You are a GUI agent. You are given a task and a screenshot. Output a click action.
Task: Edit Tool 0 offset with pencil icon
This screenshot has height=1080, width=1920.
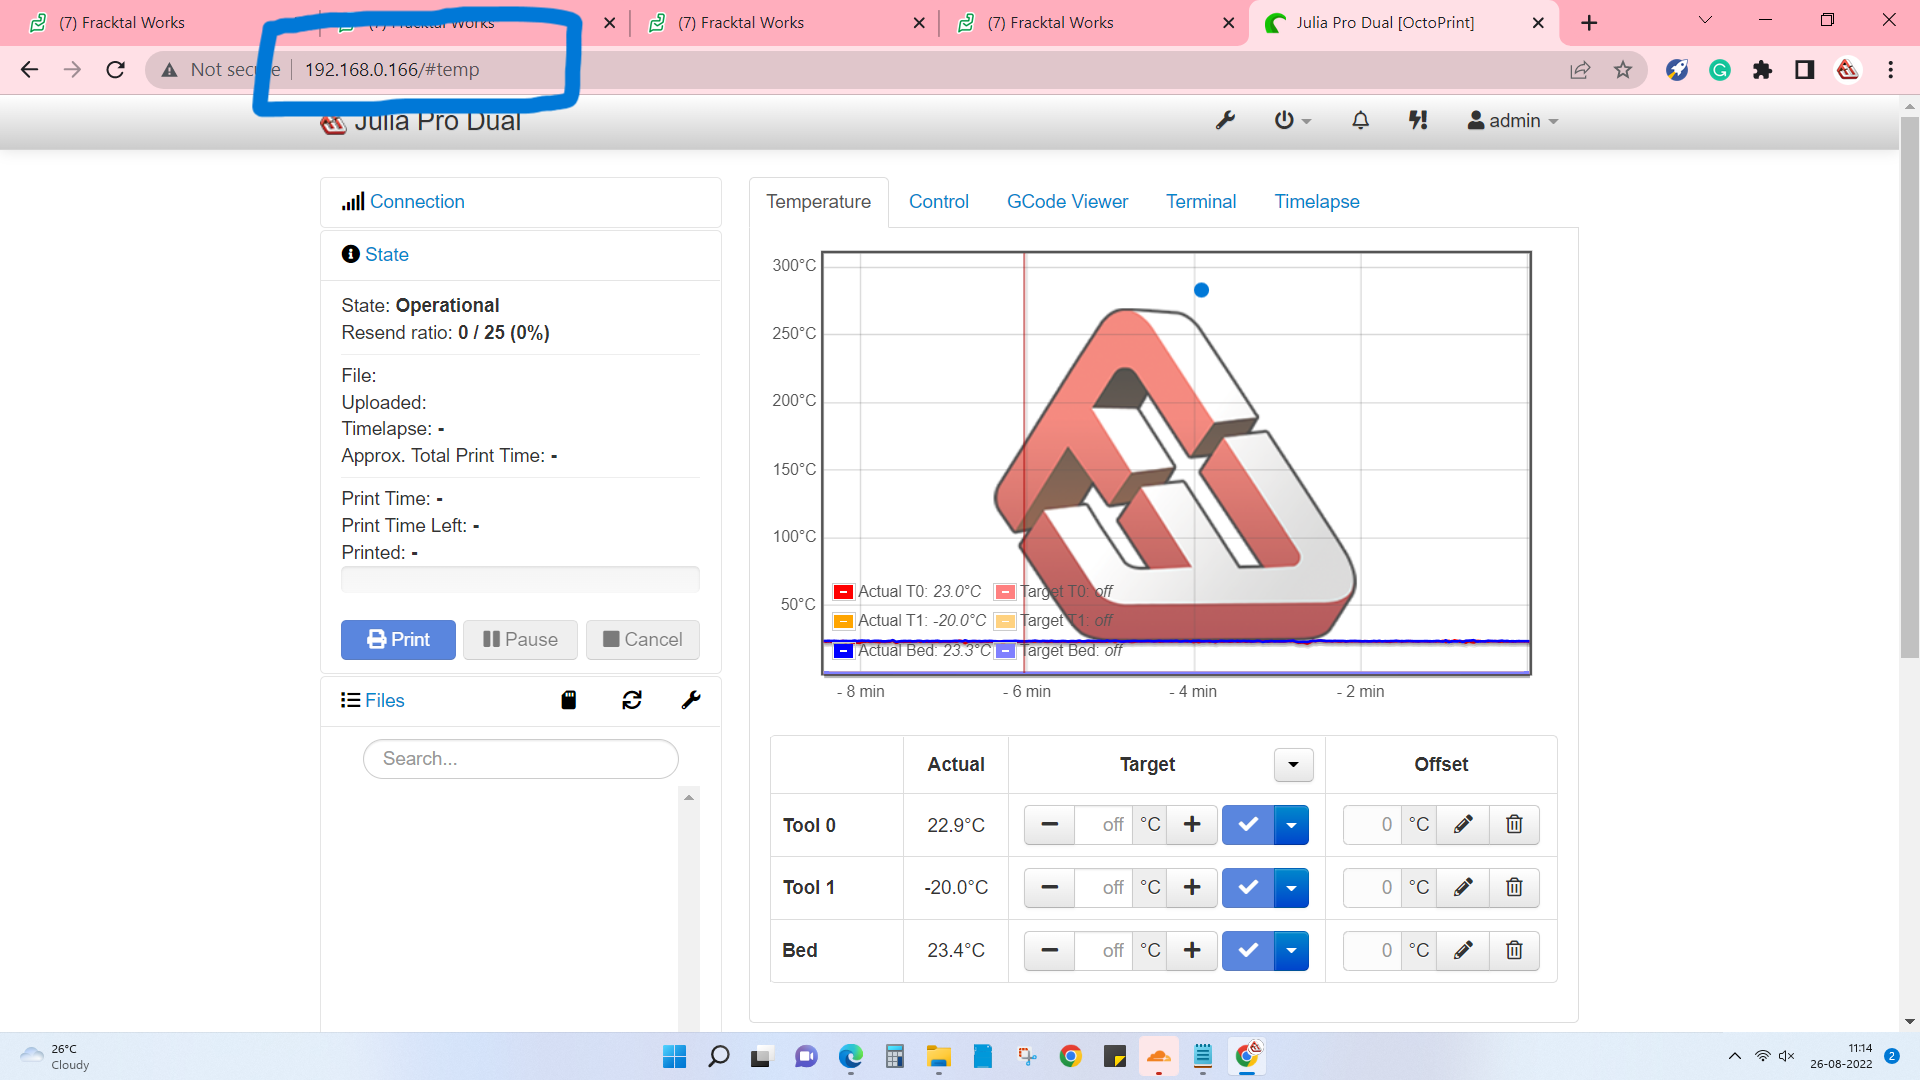1463,825
